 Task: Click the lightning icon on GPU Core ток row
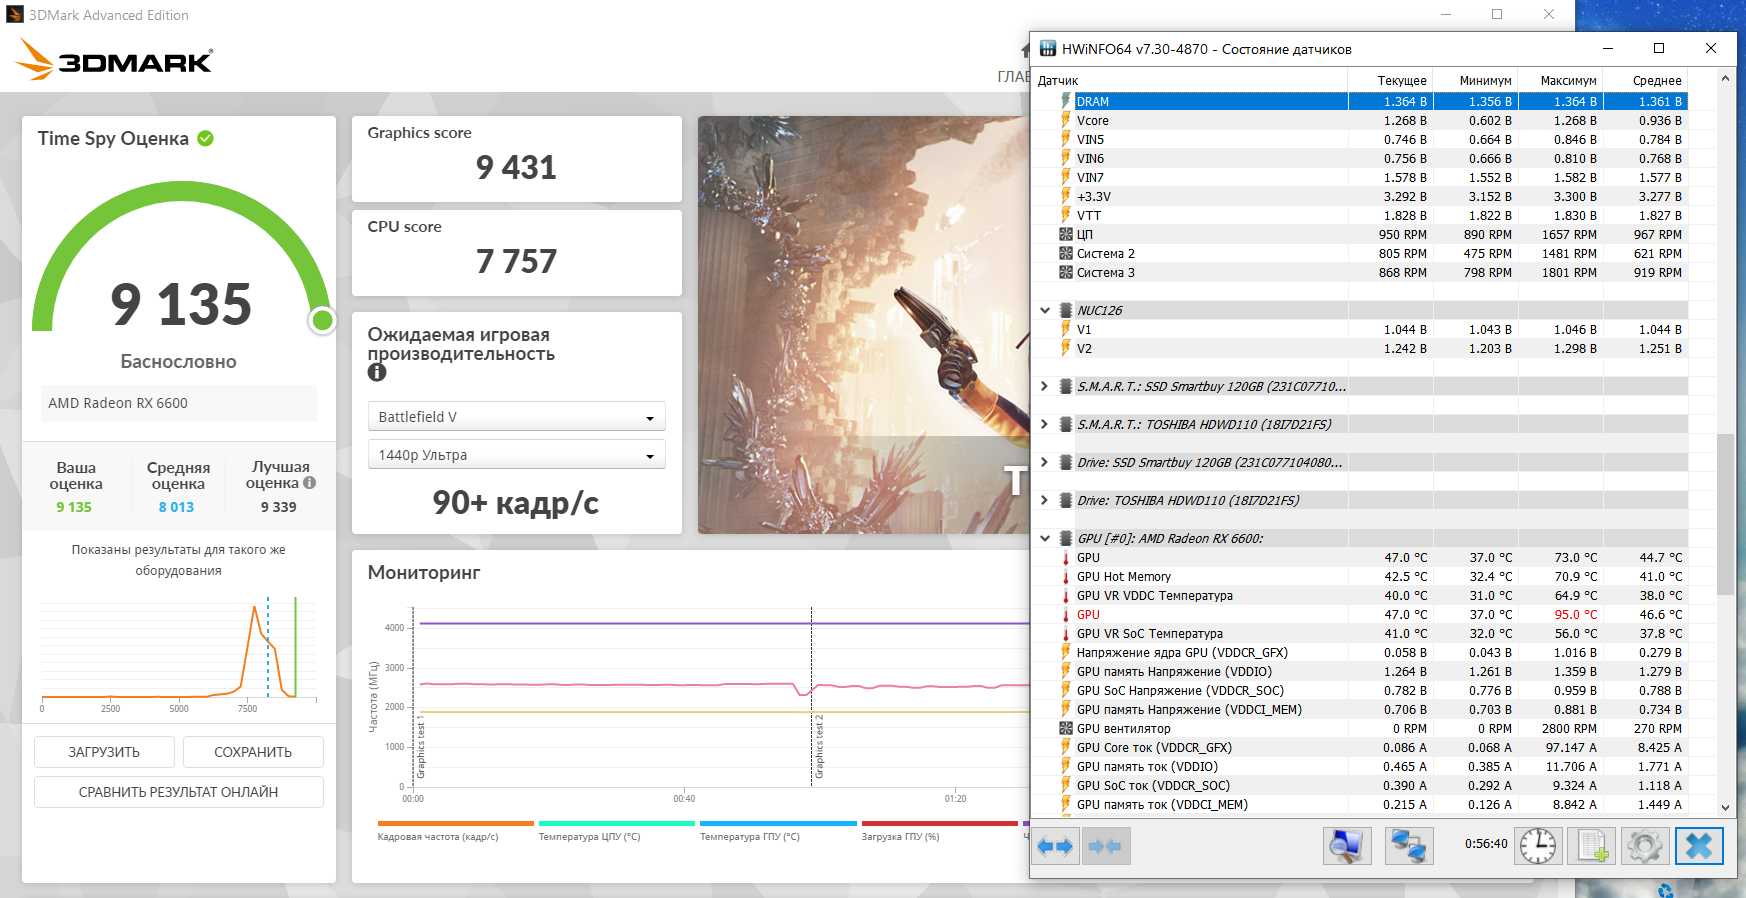(1066, 747)
